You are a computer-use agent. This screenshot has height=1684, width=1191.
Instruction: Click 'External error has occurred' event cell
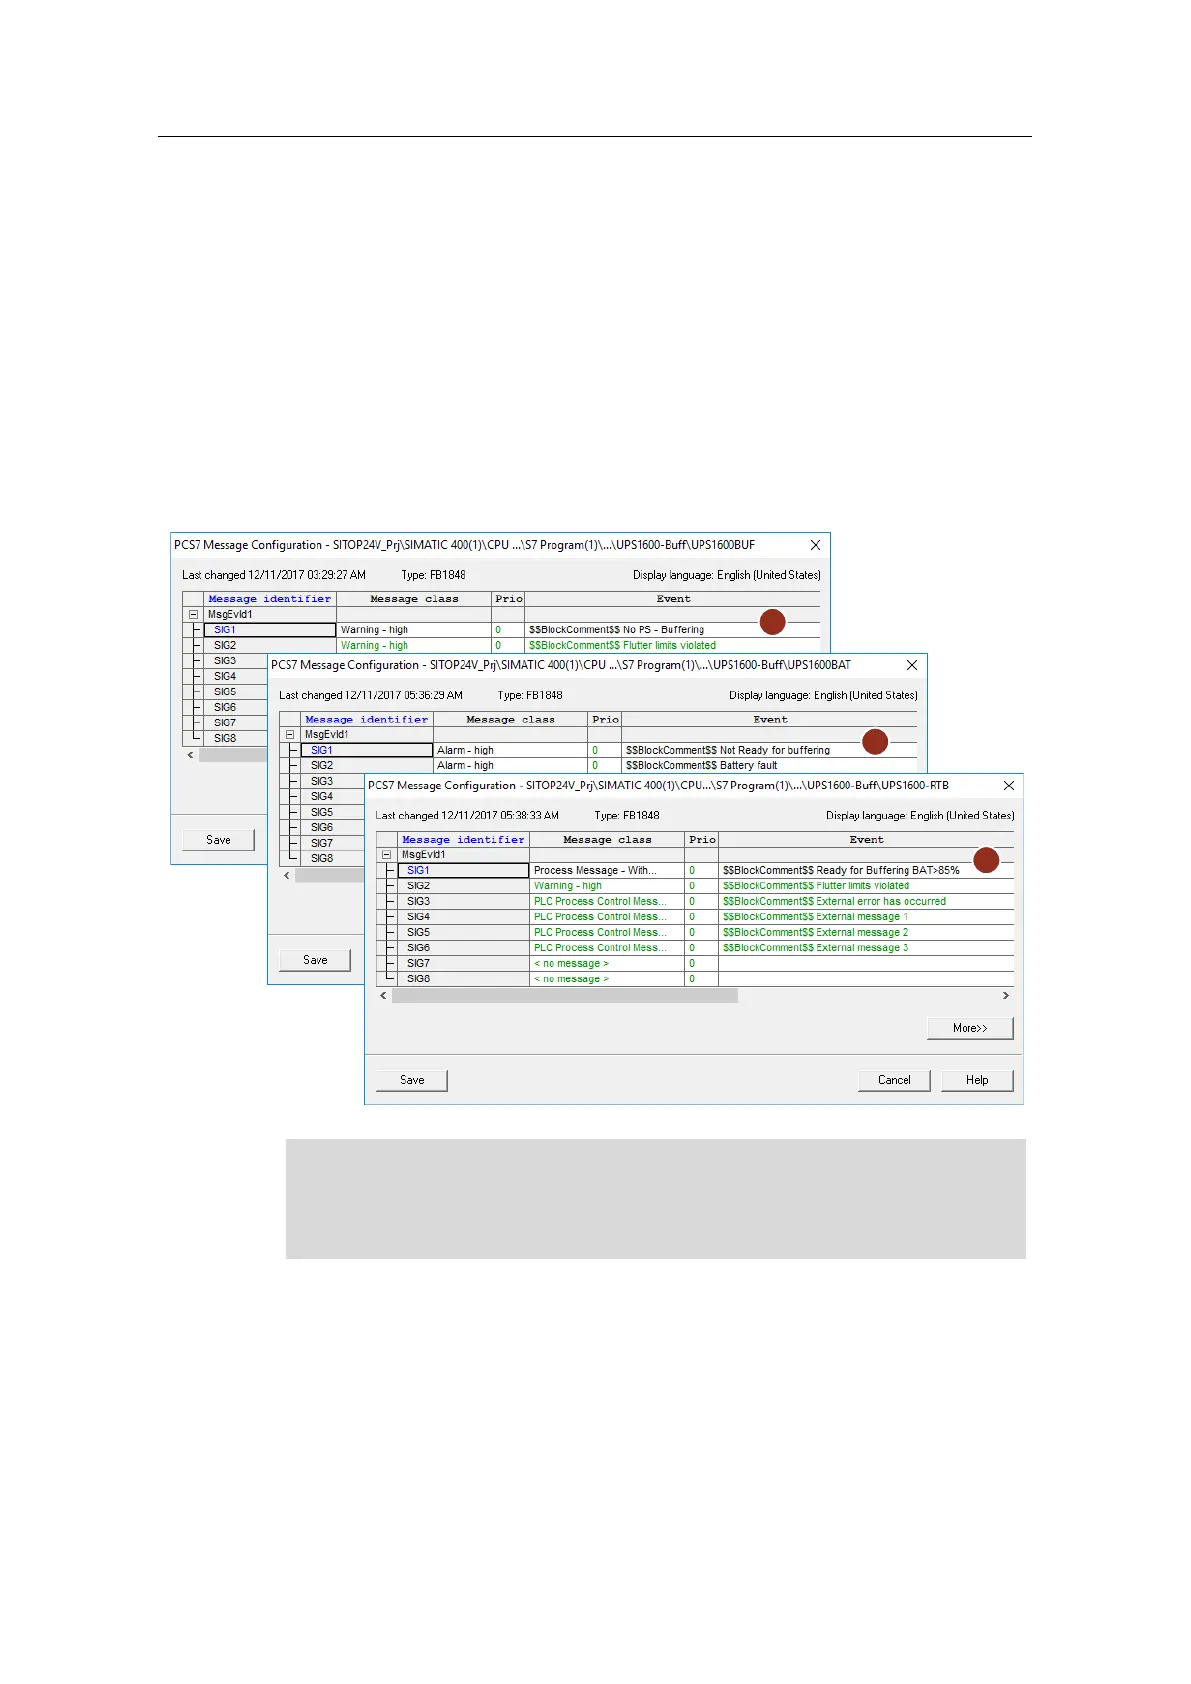coord(866,901)
